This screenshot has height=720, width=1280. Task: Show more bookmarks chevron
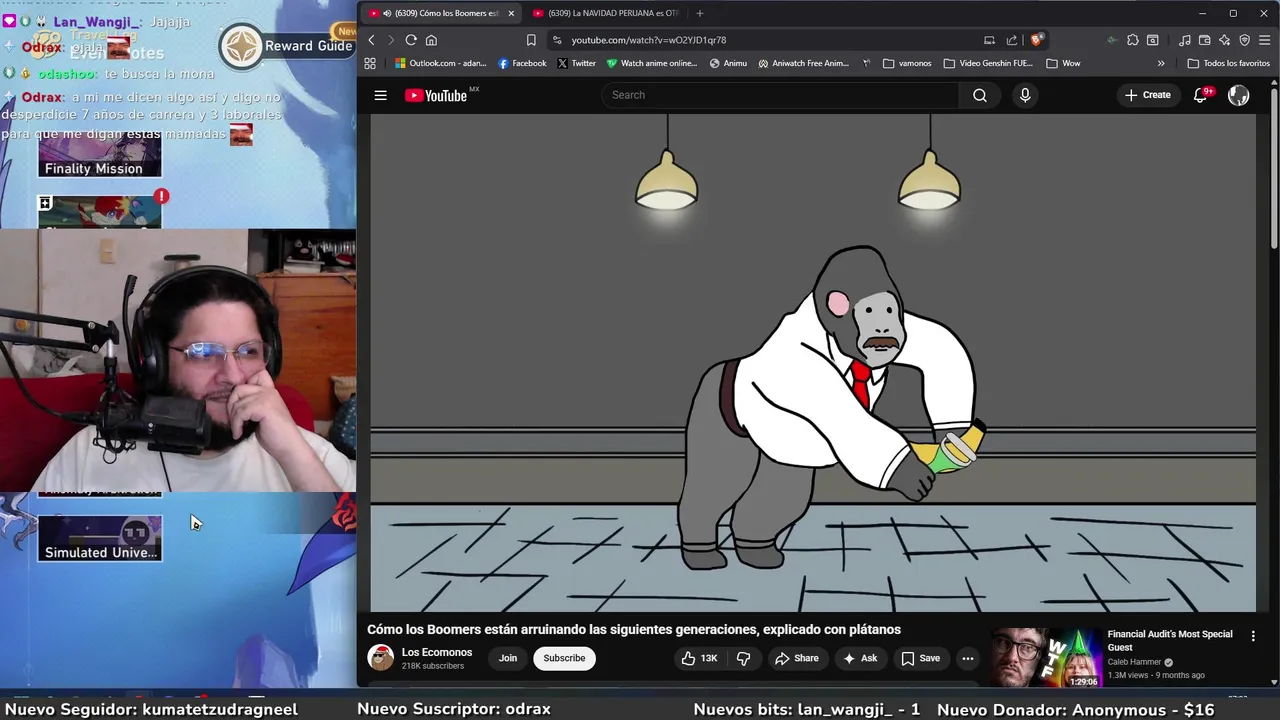point(1161,63)
